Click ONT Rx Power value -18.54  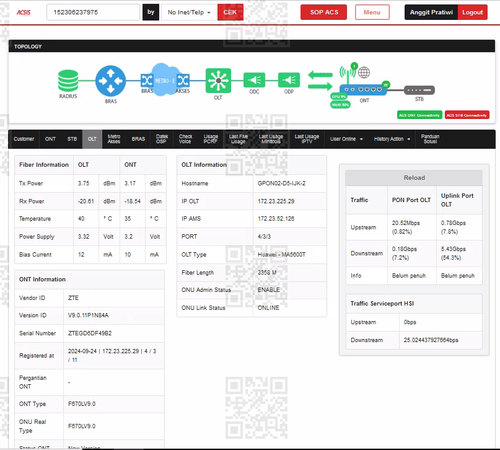point(132,201)
